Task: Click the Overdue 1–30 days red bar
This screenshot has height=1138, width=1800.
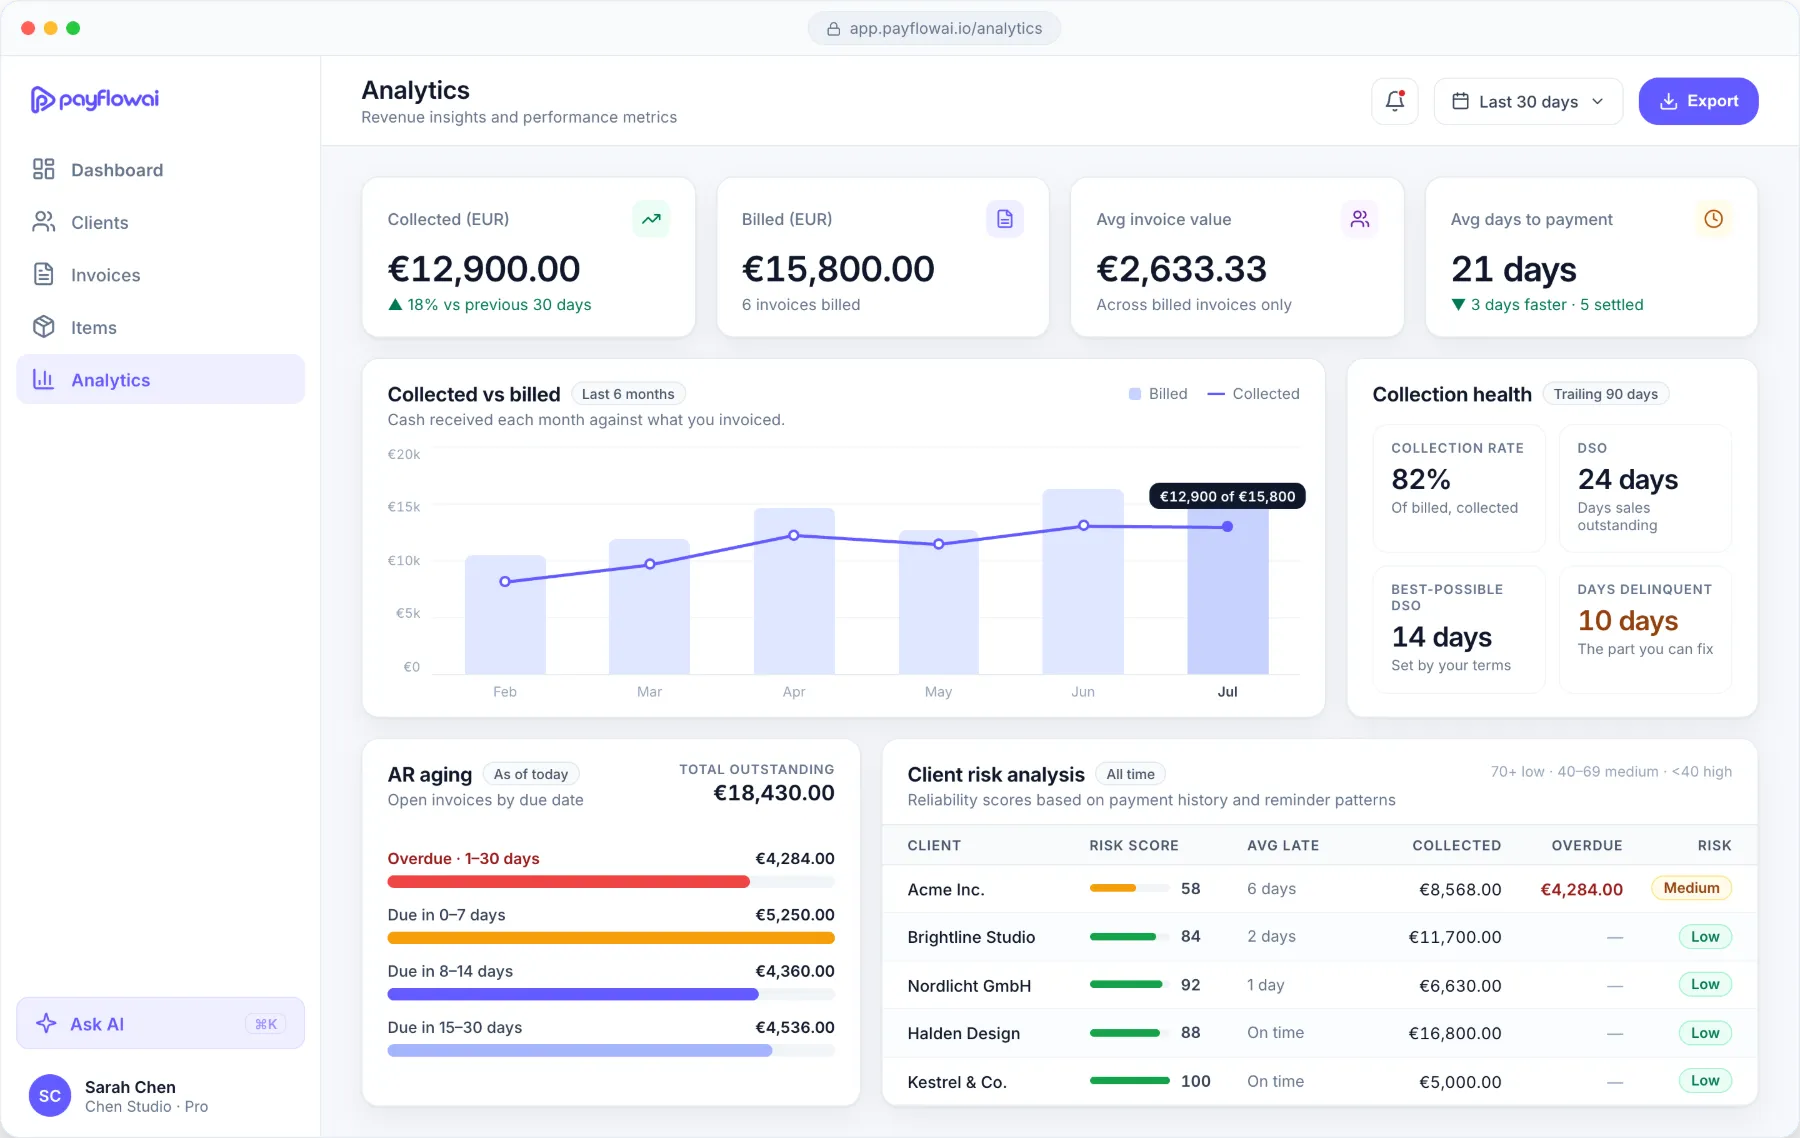Action: point(568,882)
